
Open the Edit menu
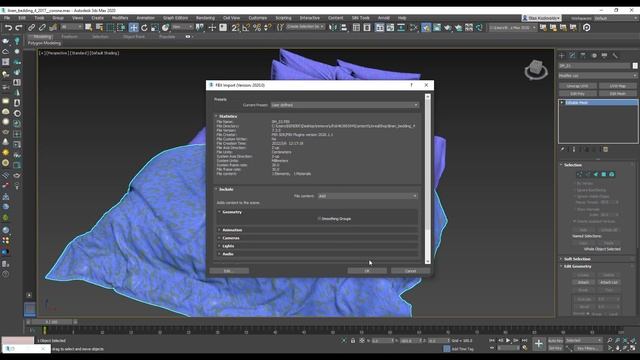click(22, 18)
